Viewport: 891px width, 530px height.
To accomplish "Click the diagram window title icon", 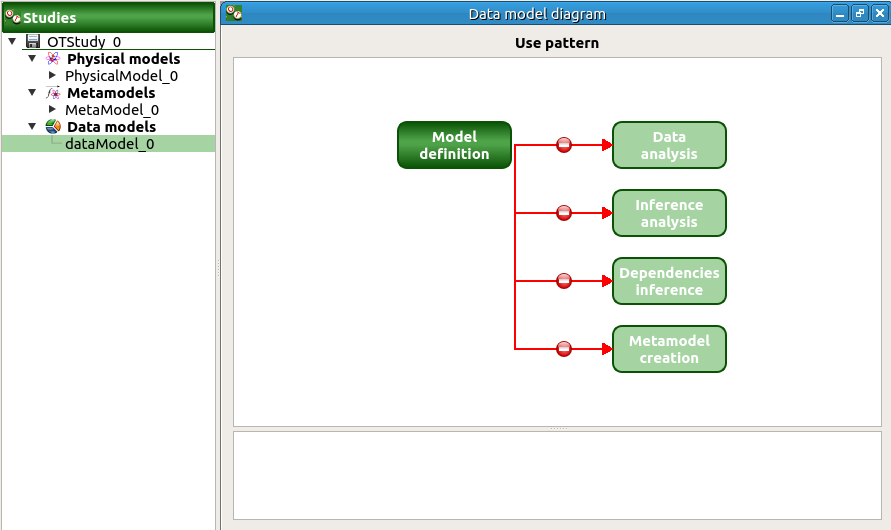I will [x=233, y=13].
